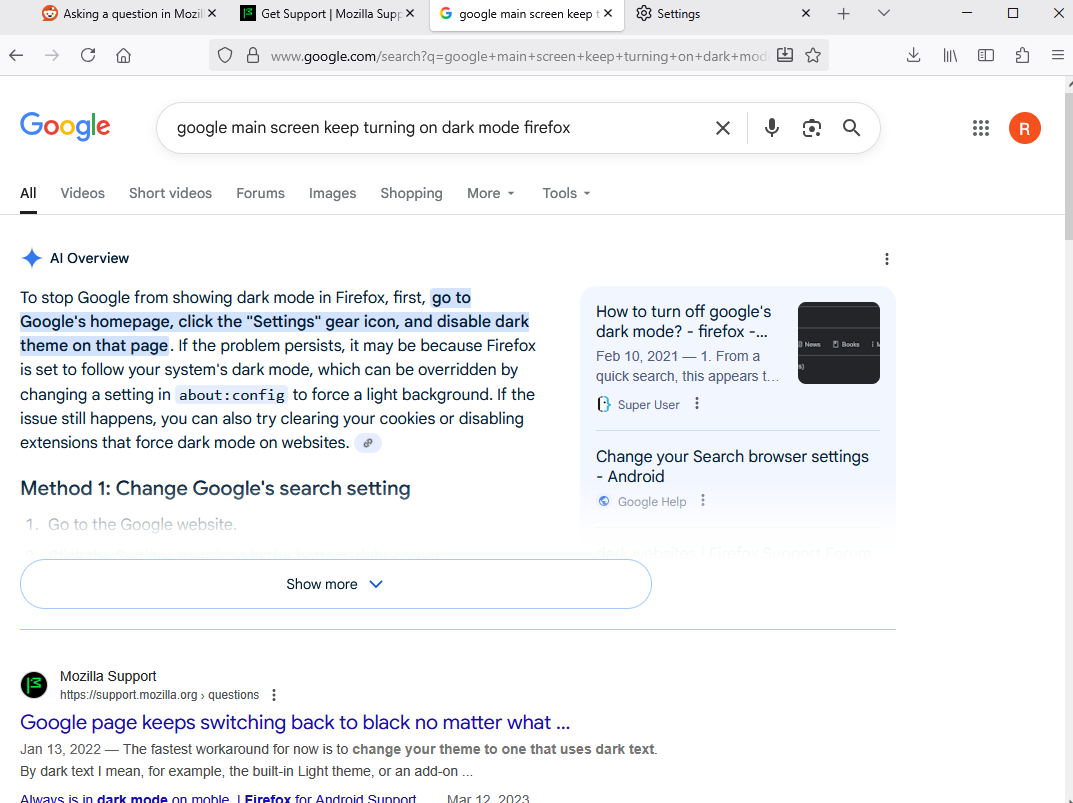Select the All results tab
Viewport: 1073px width, 803px height.
click(x=28, y=194)
